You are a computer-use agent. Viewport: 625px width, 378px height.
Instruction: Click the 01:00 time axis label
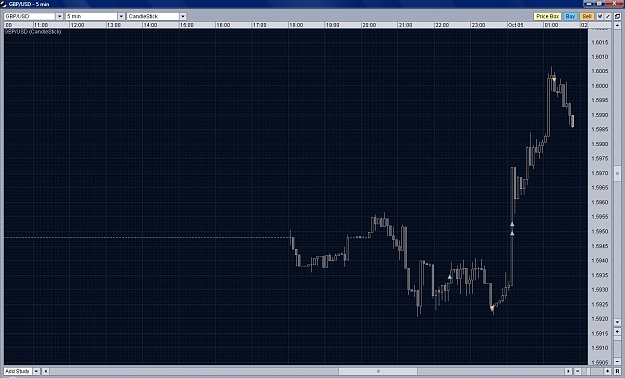click(x=551, y=25)
